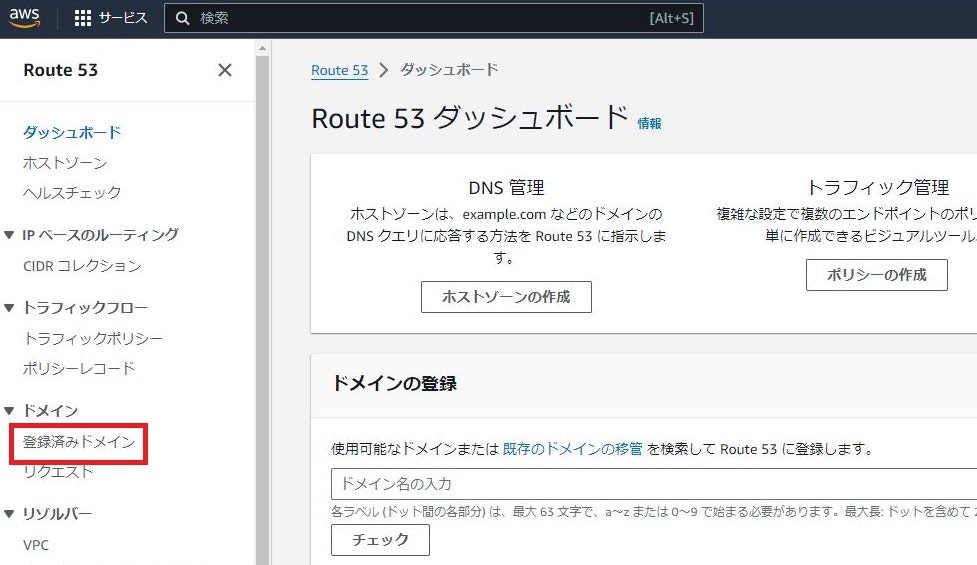
Task: Focus the ドメイン名の入力 field
Action: 654,484
